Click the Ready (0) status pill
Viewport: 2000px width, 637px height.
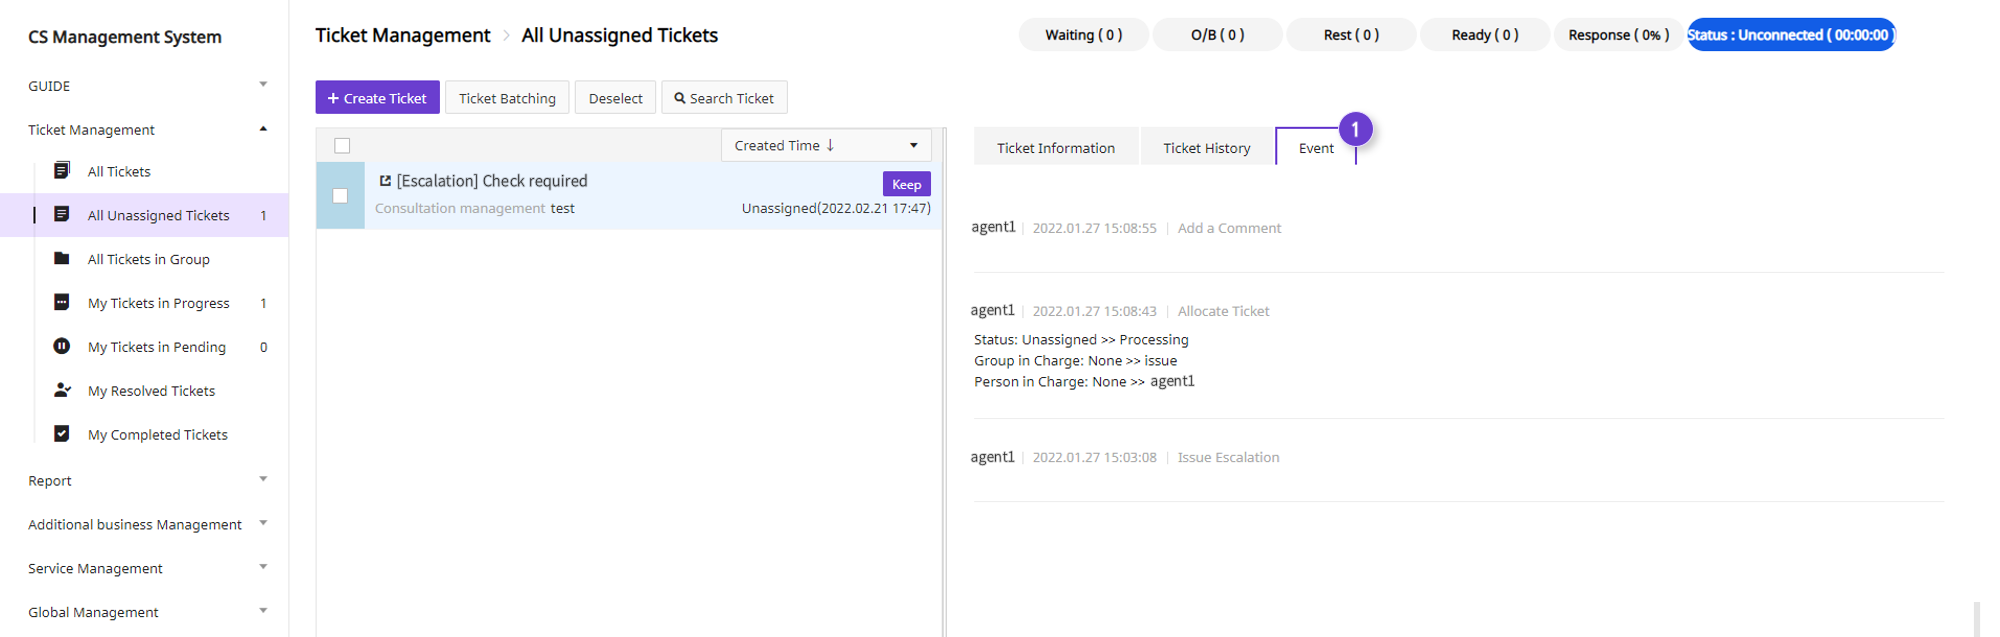1485,34
